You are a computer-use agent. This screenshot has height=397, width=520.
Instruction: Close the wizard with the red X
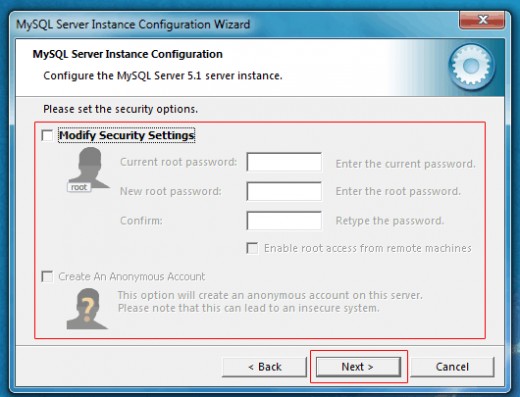[482, 20]
